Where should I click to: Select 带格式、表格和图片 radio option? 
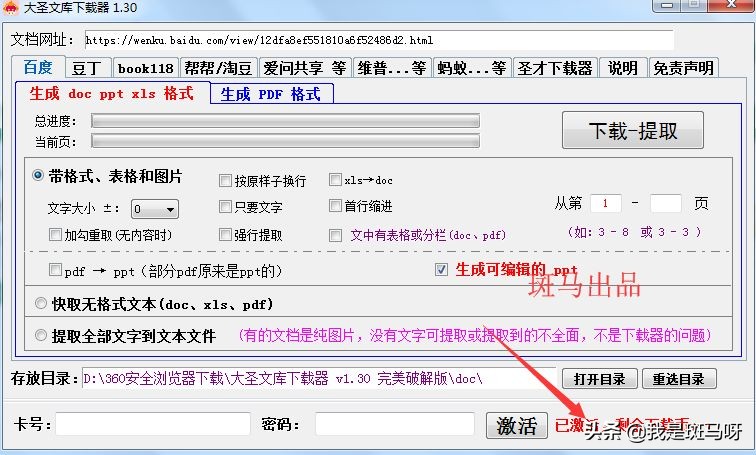pos(38,175)
